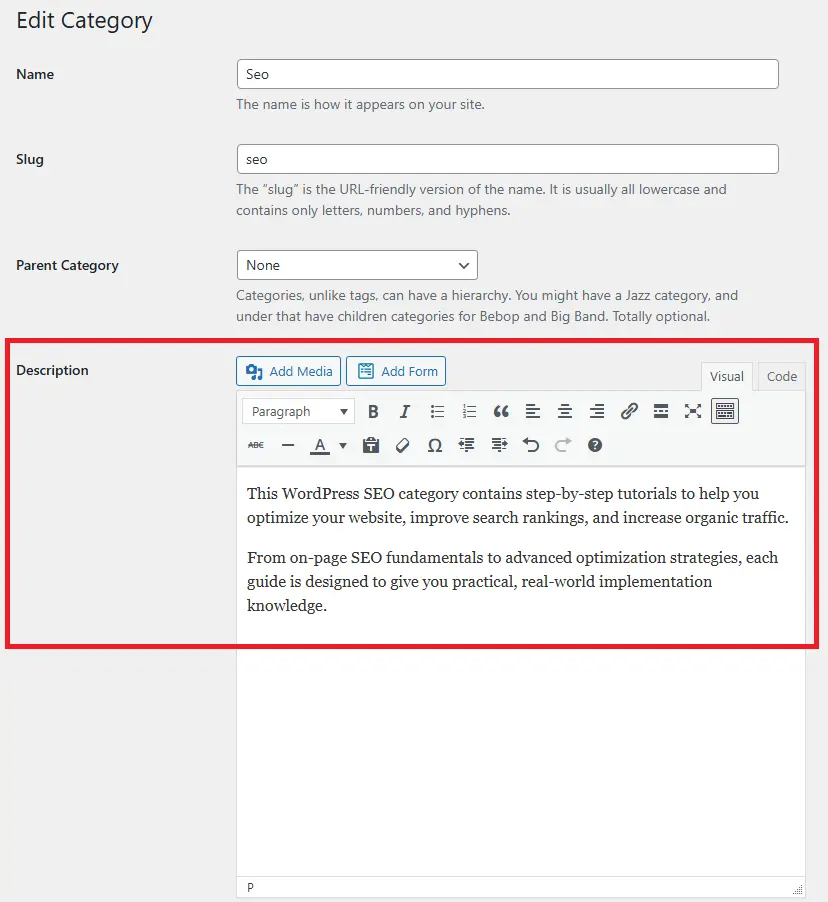
Task: Insert a horizontal line
Action: [287, 445]
